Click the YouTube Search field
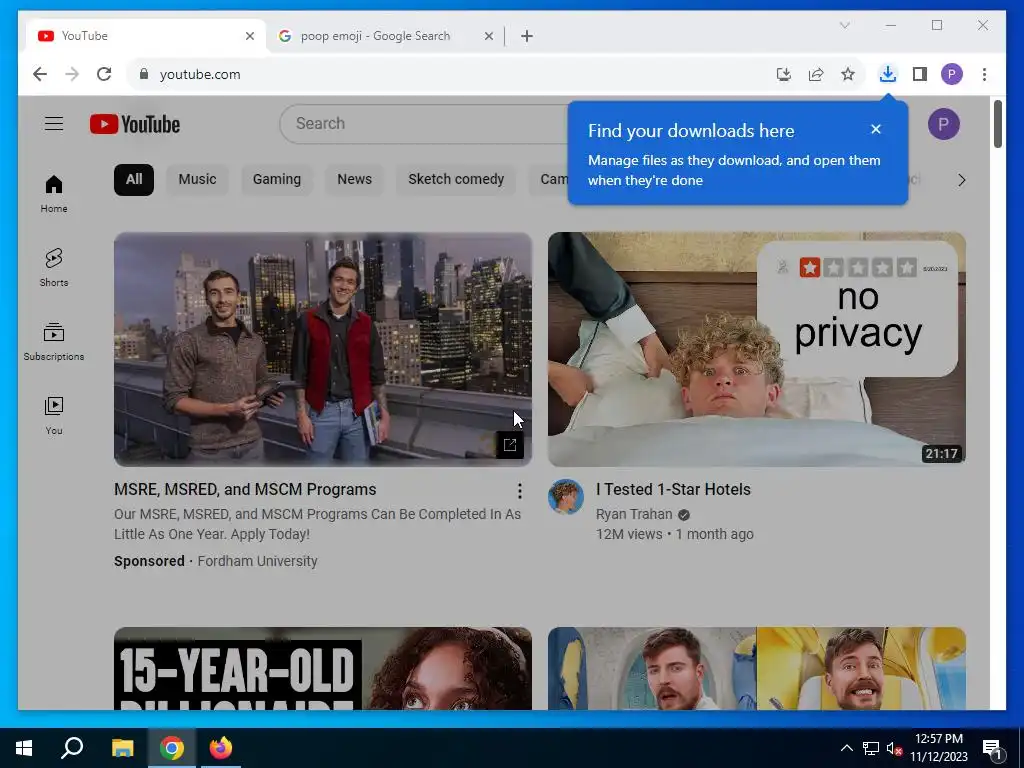 tap(424, 123)
